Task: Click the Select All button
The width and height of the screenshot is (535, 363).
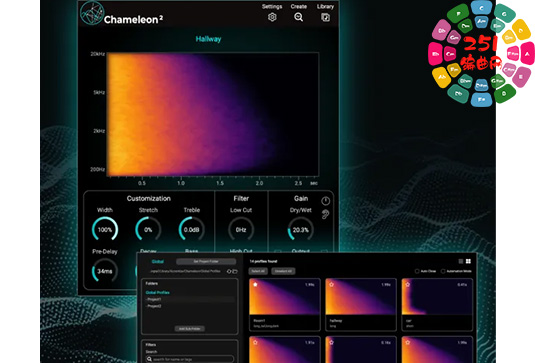Action: pyautogui.click(x=258, y=271)
